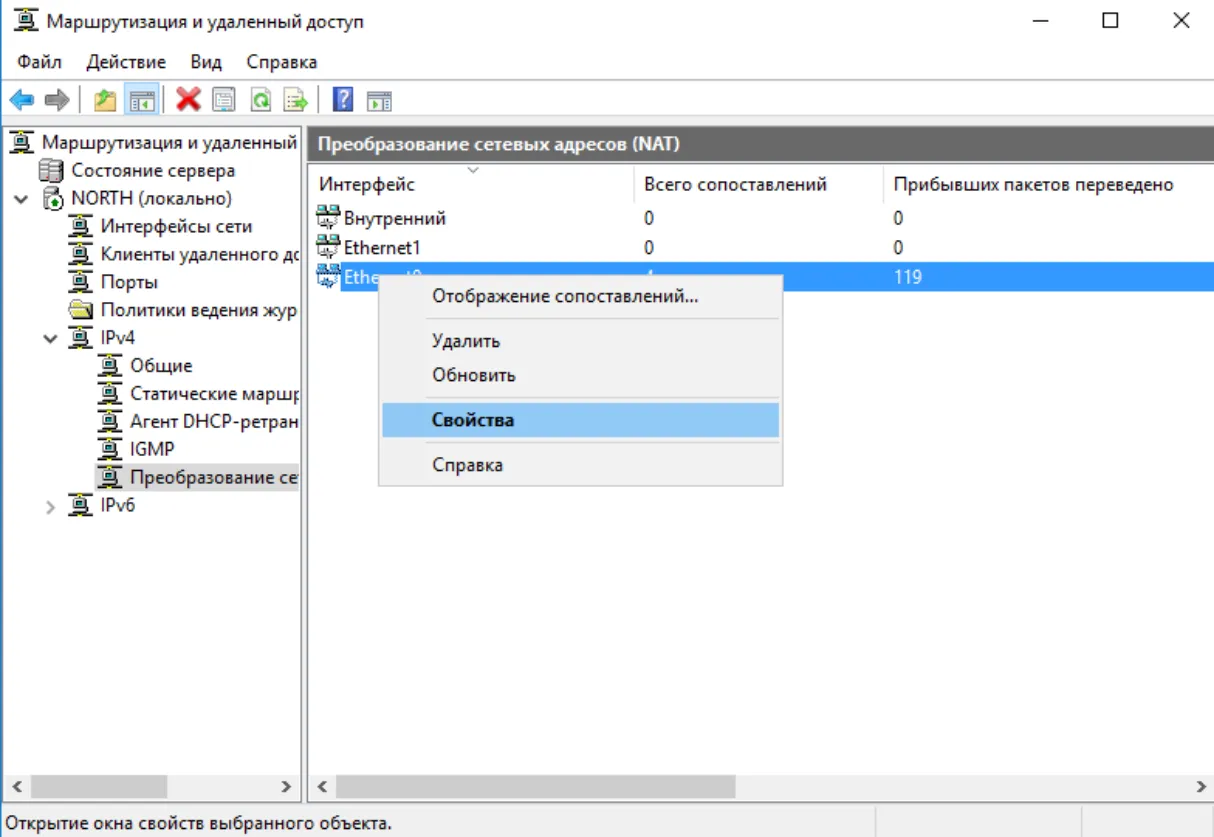Toggle the action pane toolbar icon
Screen dimensions: 1214x837
coord(379,99)
